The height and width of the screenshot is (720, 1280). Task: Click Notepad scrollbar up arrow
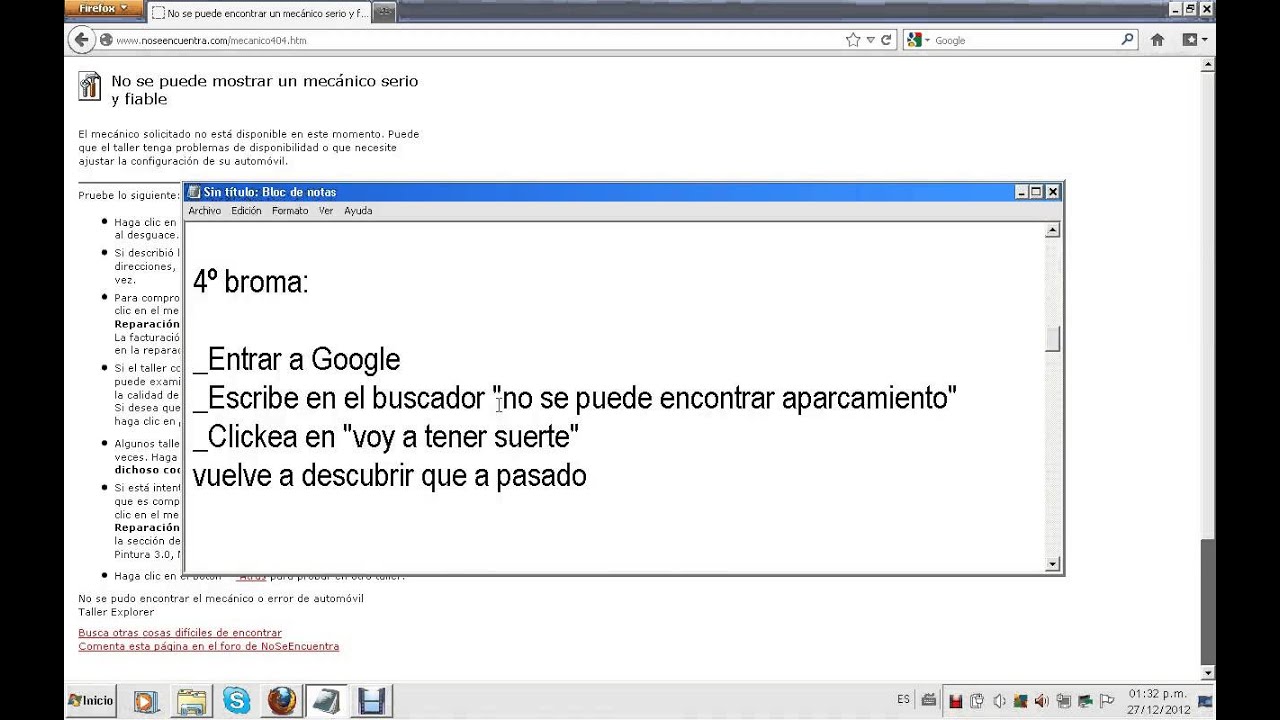(x=1052, y=231)
